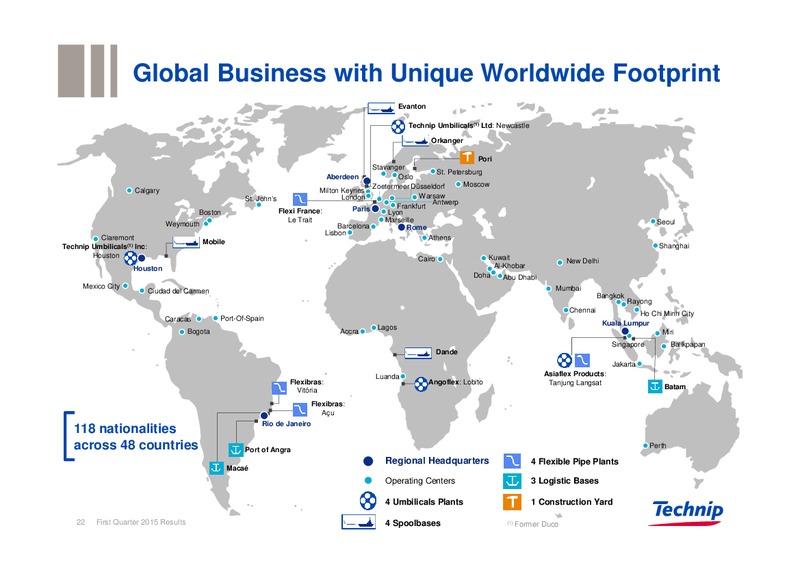Image resolution: width=800 pixels, height=565 pixels.
Task: Click the legend's 4 Spoolbases ship icon
Action: (x=359, y=522)
